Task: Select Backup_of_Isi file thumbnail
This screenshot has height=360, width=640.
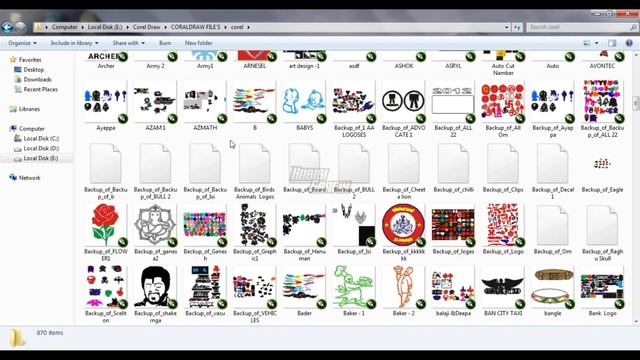Action: click(x=354, y=225)
